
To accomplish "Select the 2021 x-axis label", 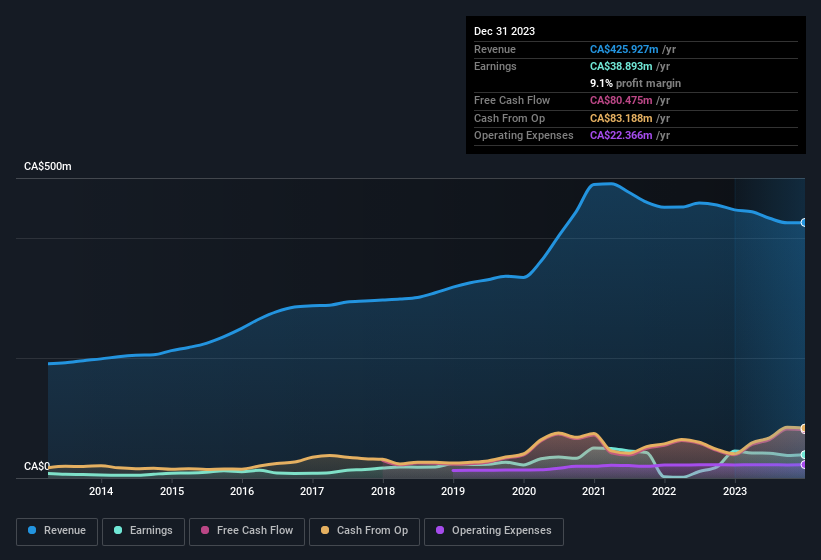I will (x=594, y=491).
